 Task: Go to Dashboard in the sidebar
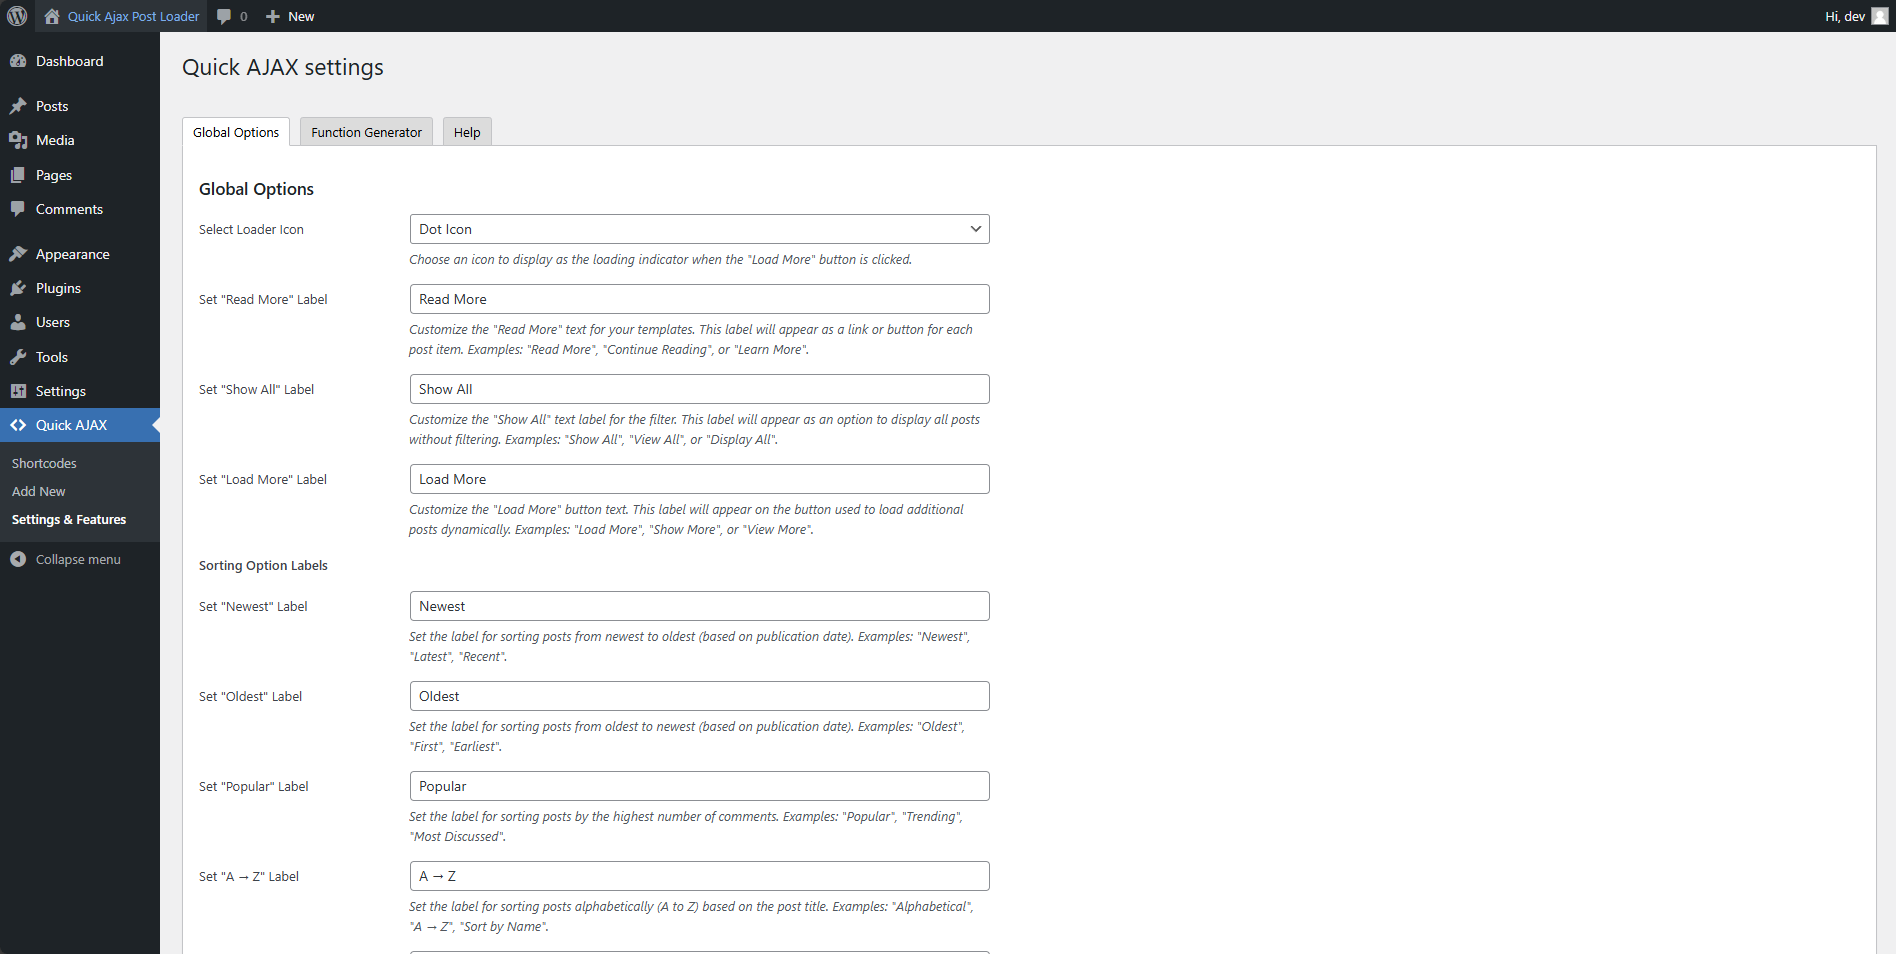(x=70, y=61)
